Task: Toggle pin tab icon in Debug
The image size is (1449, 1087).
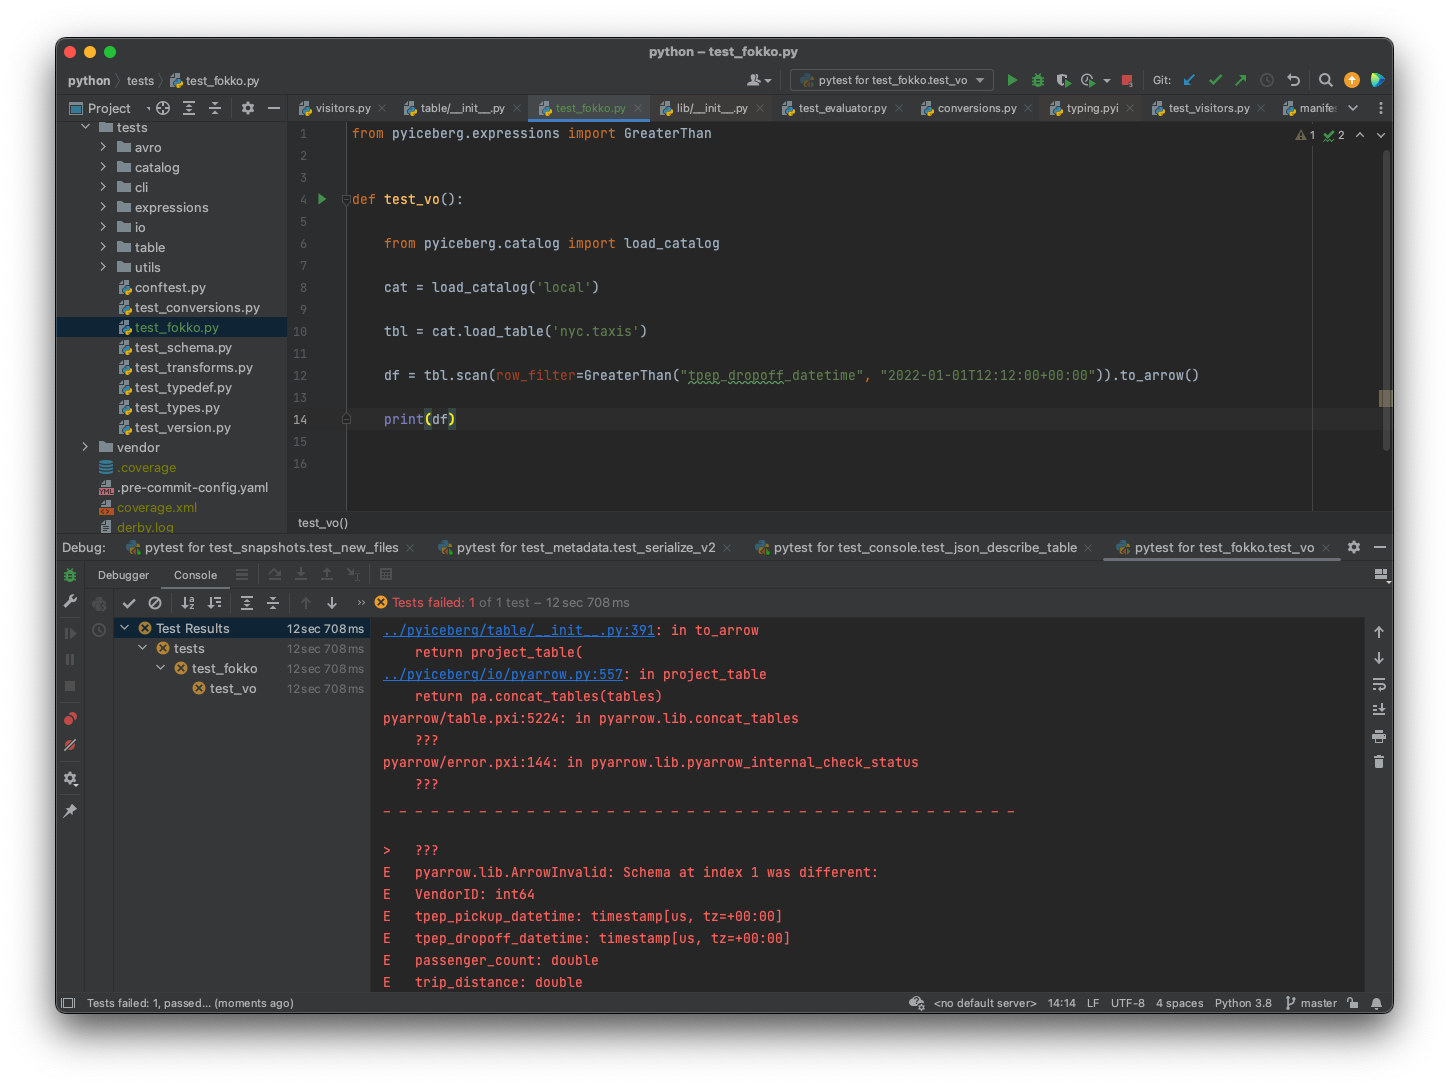Action: coord(70,811)
